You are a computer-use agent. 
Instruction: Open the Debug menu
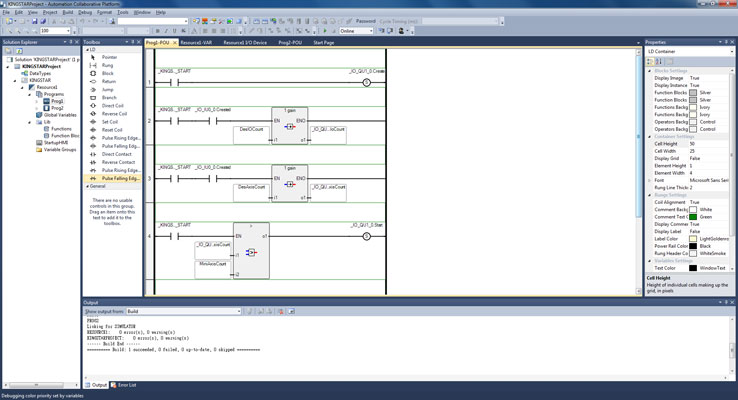pyautogui.click(x=85, y=12)
